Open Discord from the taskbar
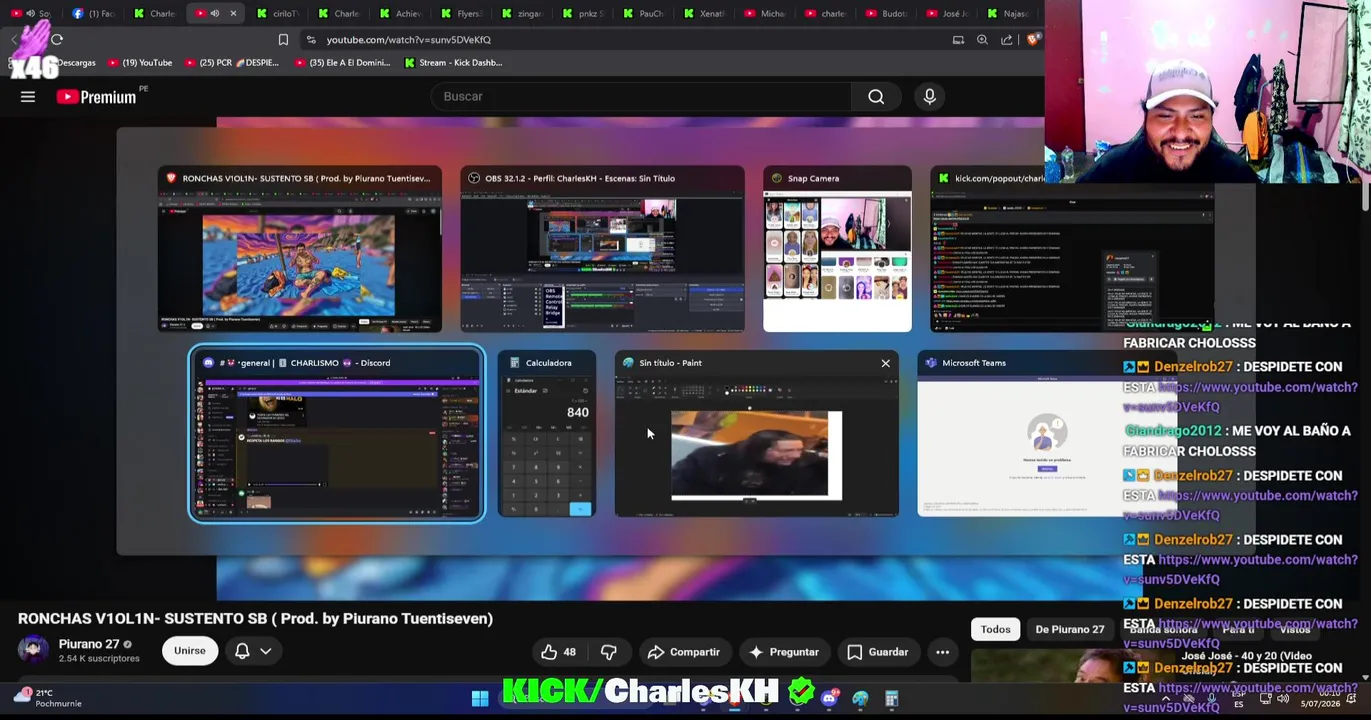The image size is (1371, 720). click(828, 698)
